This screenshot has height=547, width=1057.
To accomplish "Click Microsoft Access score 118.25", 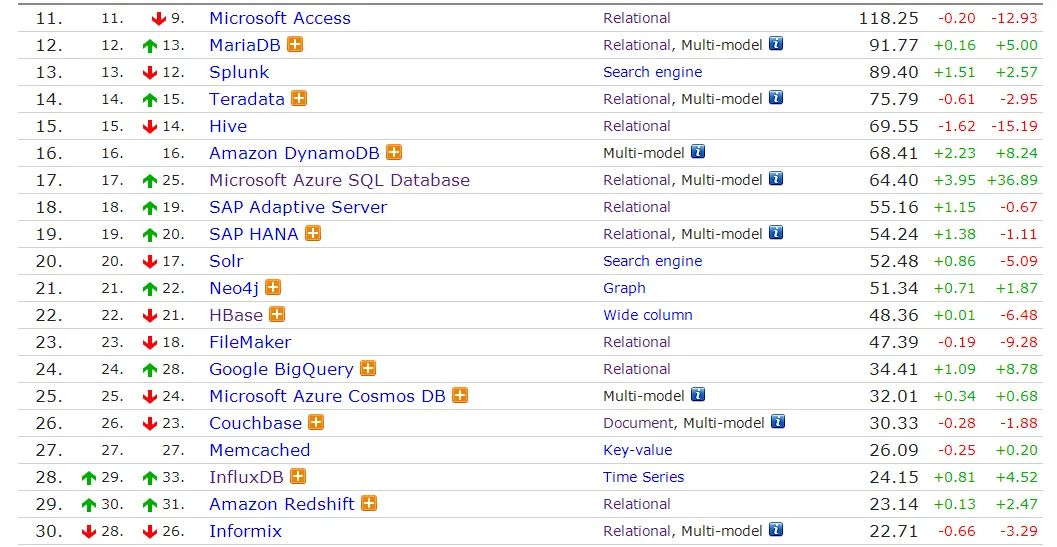I will click(888, 18).
